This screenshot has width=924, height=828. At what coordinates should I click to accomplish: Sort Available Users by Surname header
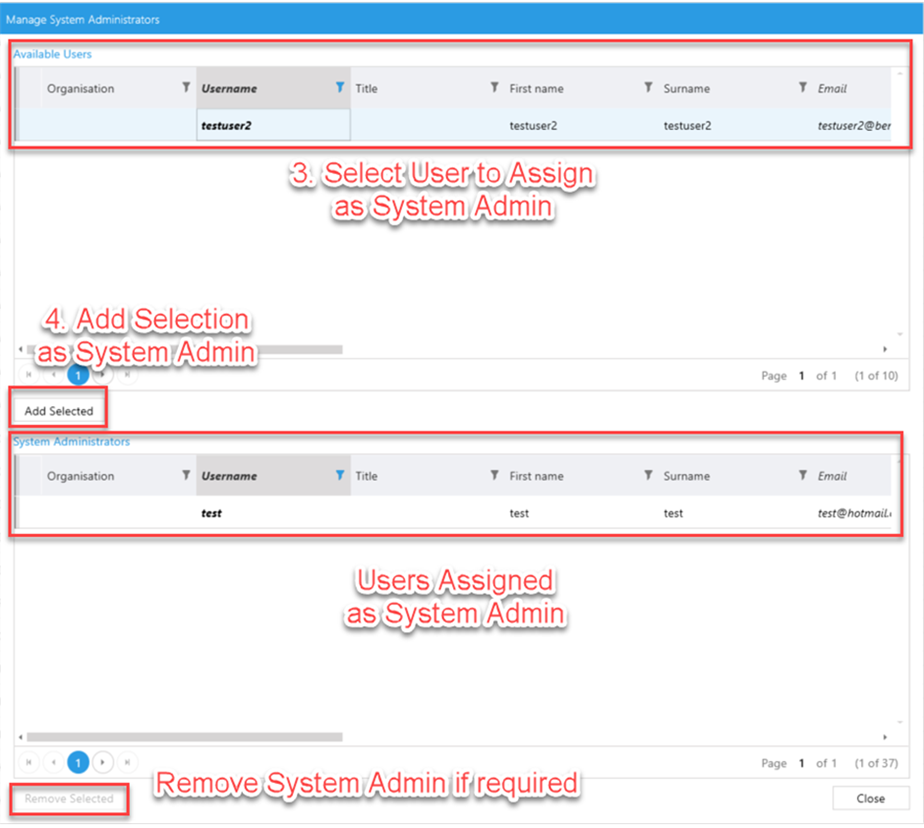(x=687, y=88)
